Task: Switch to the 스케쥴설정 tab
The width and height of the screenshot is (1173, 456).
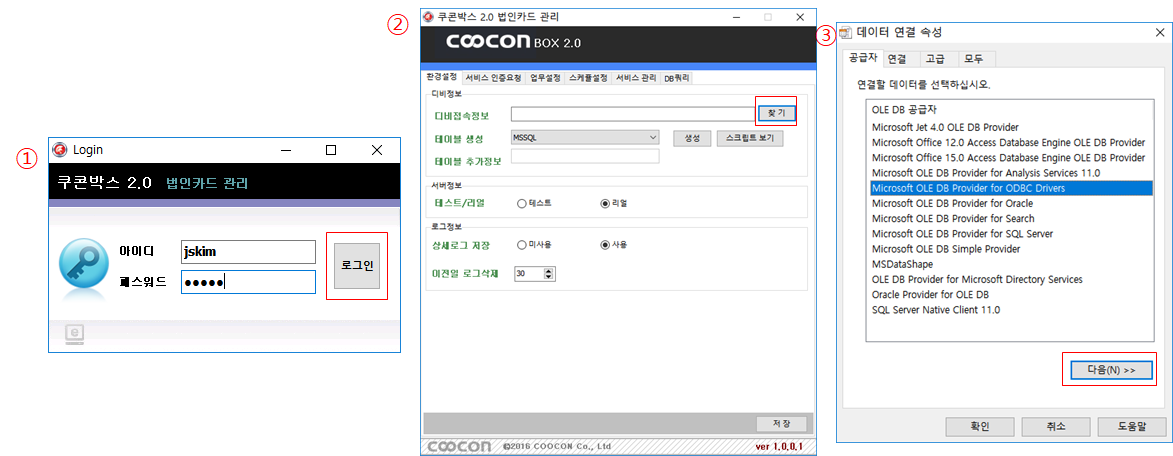Action: (x=588, y=78)
